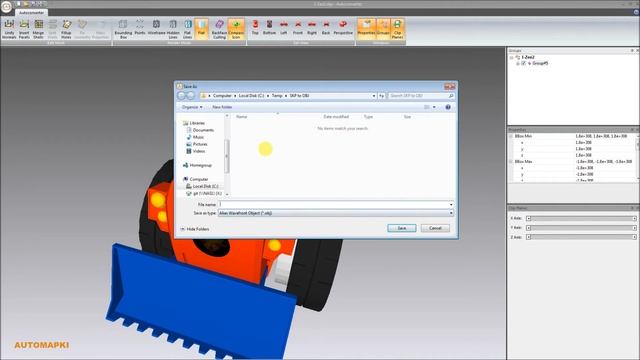Click Forward arrow in Save As dialog

(x=191, y=96)
